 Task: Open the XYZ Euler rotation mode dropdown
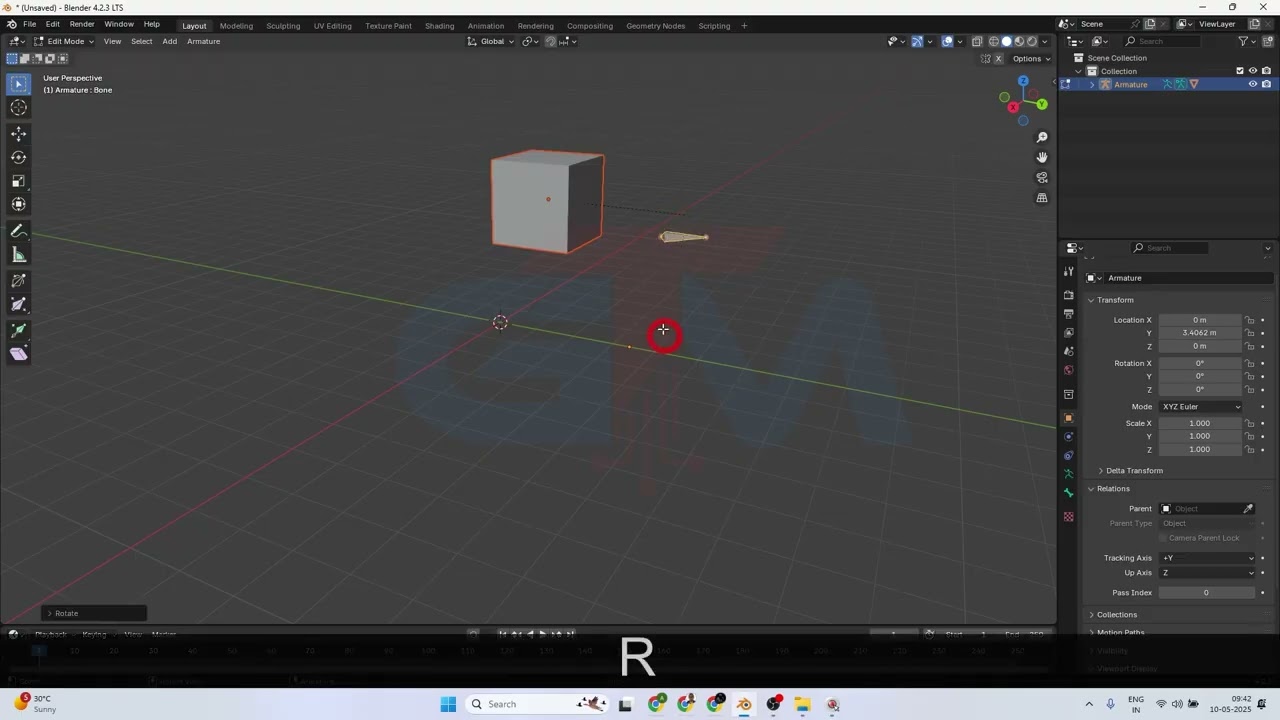click(x=1201, y=407)
